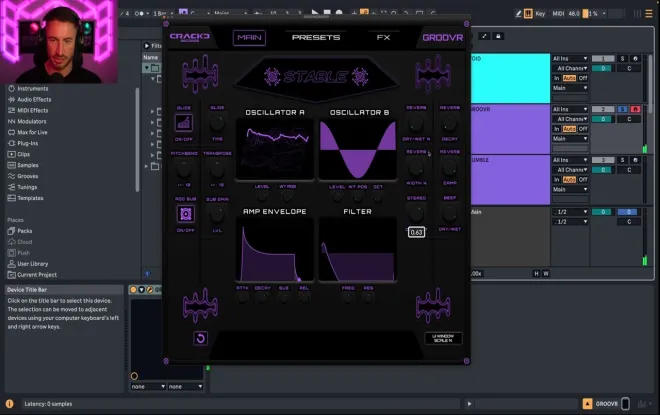The image size is (660, 415).
Task: Click the play button in status bar
Action: [469, 404]
